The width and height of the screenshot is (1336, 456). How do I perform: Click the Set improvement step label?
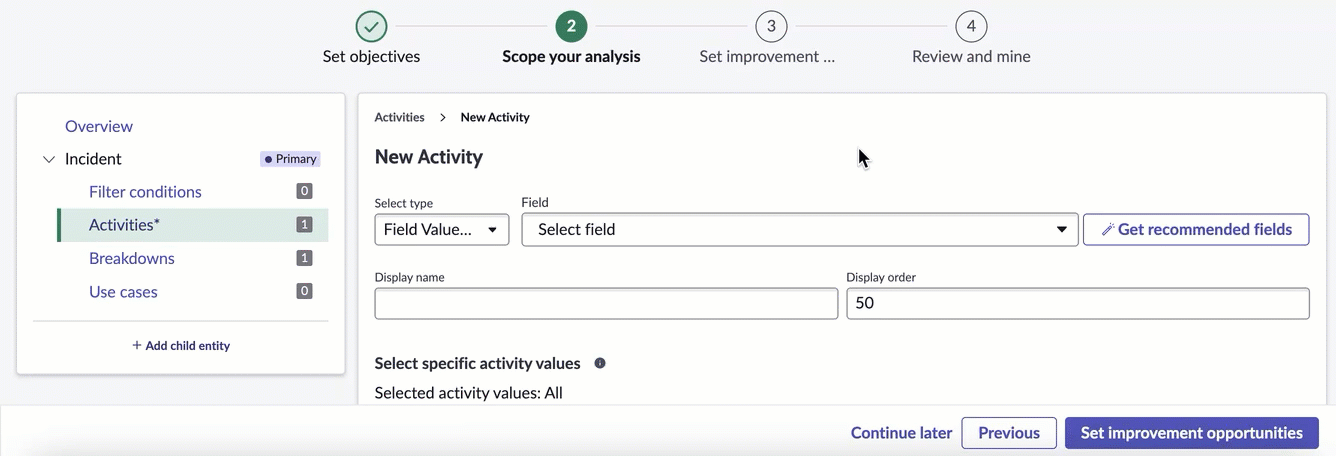click(x=767, y=57)
